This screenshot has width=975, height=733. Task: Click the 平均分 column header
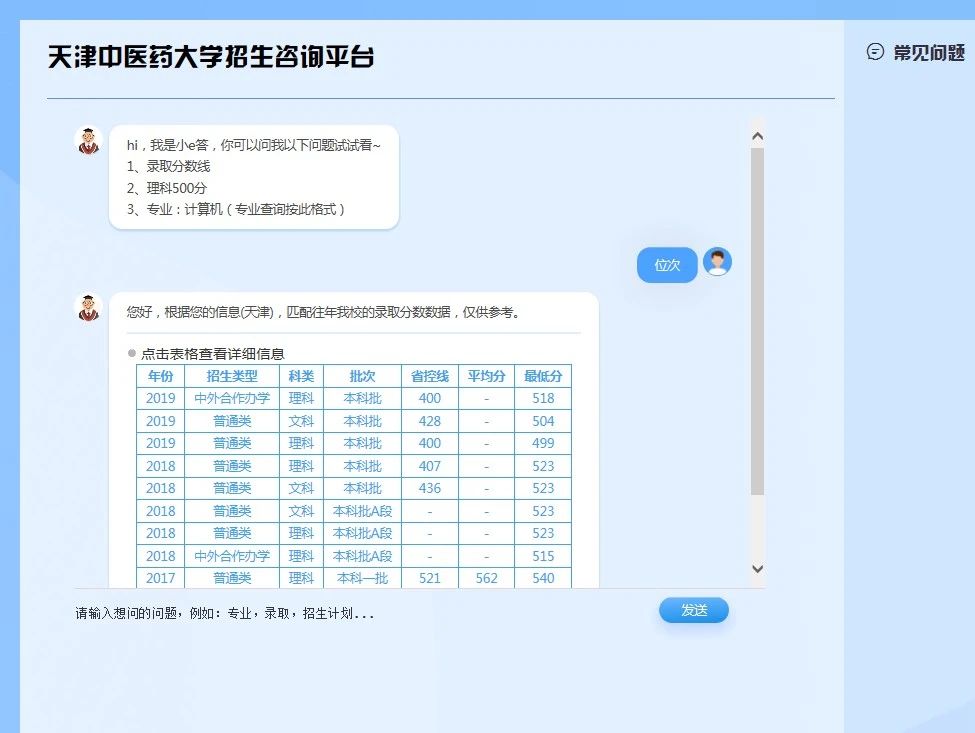486,376
